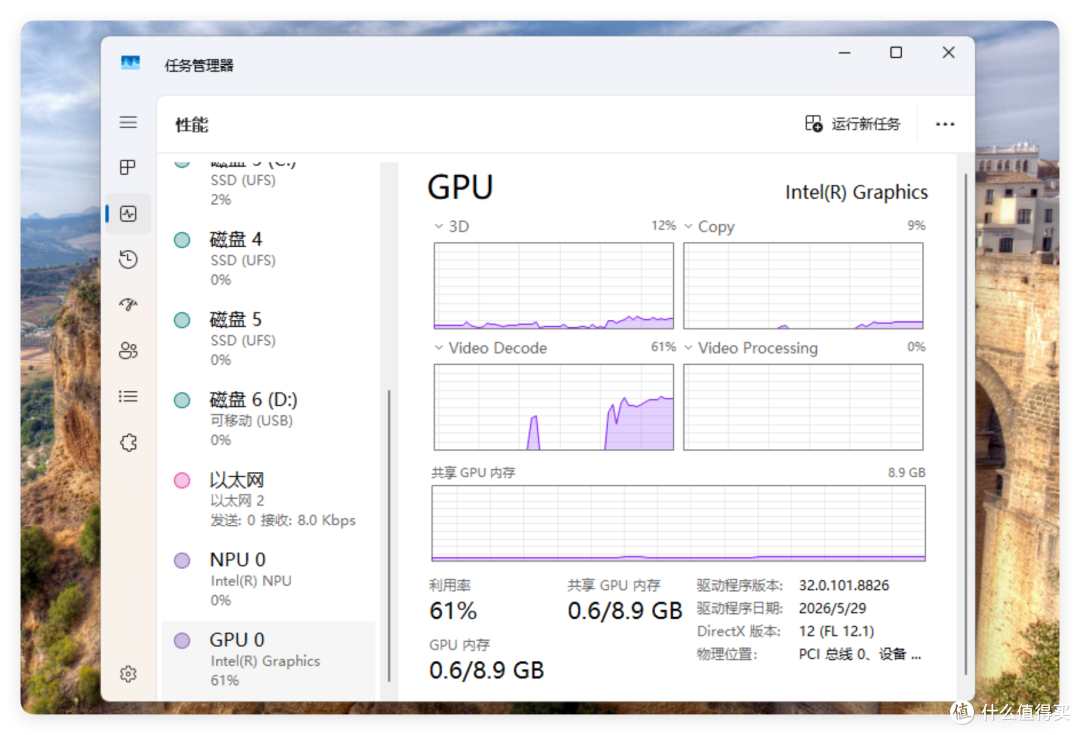Click 运行新任务 button
Image resolution: width=1080 pixels, height=735 pixels.
[853, 124]
